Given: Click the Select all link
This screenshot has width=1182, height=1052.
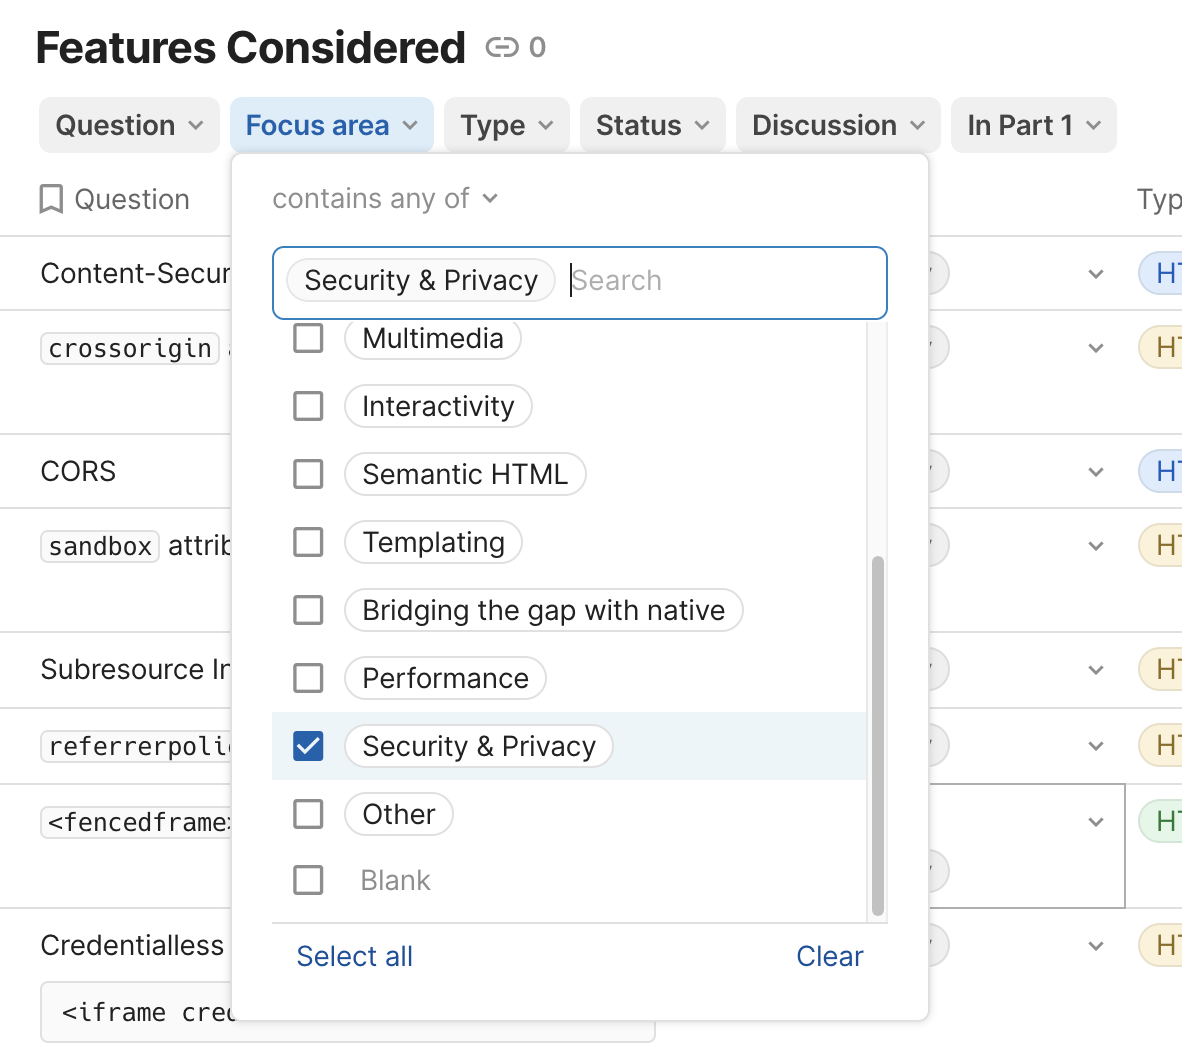Looking at the screenshot, I should click(x=354, y=956).
